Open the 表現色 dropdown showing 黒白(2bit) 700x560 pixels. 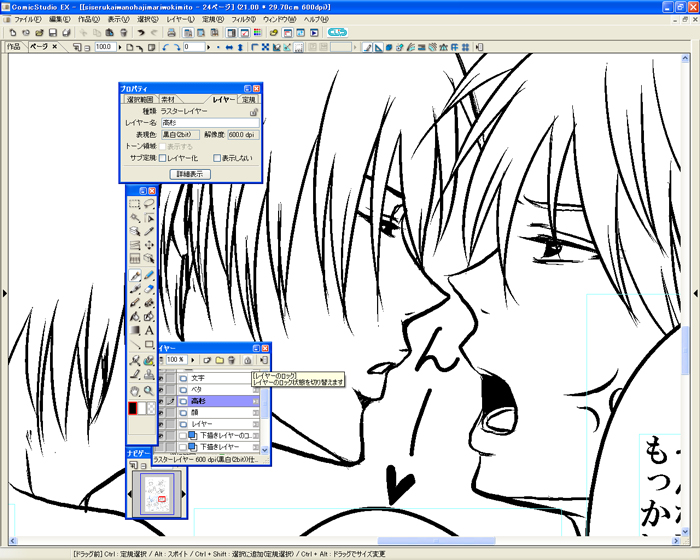(180, 134)
